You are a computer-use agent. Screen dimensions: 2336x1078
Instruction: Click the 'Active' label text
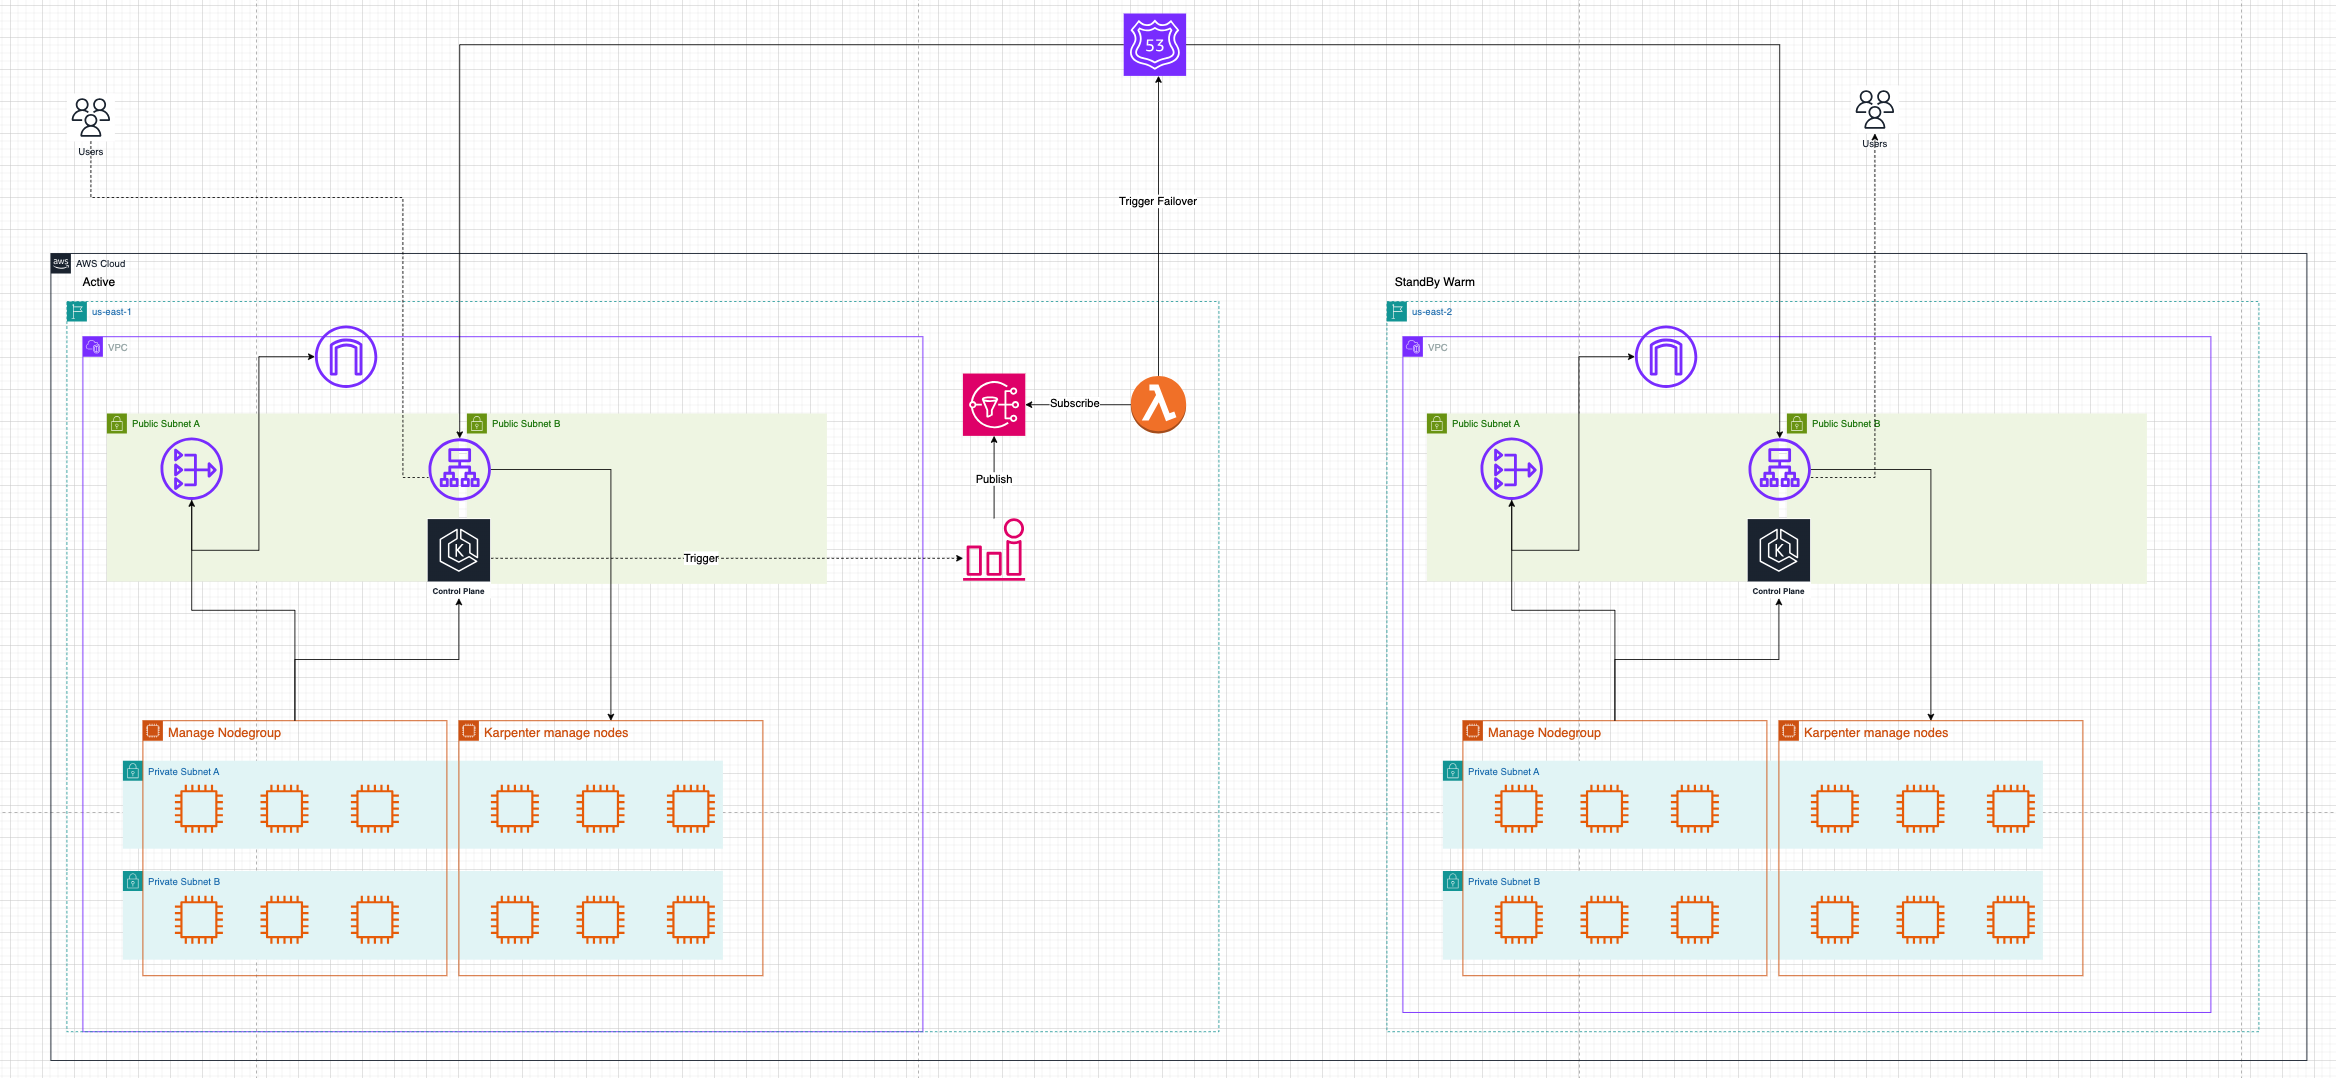tap(99, 282)
